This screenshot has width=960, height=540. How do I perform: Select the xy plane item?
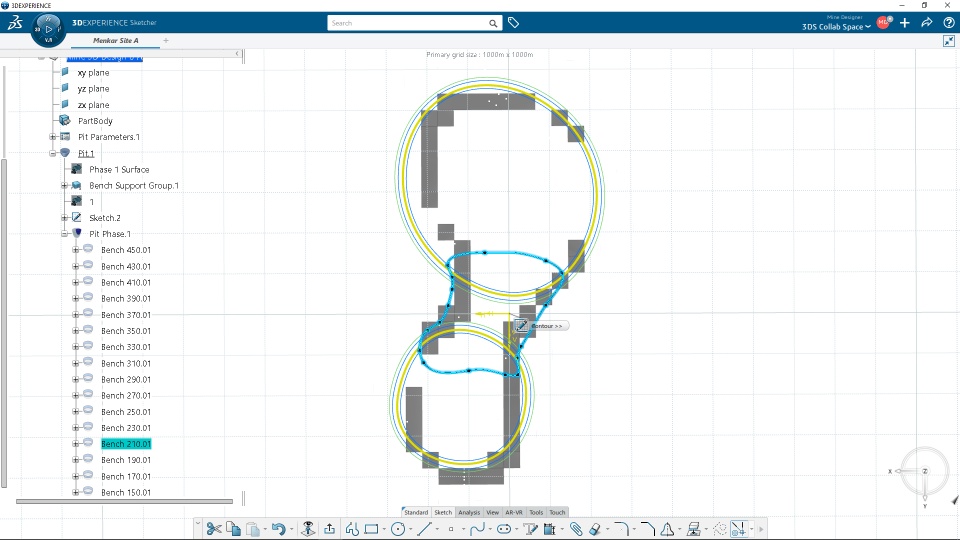(x=93, y=72)
